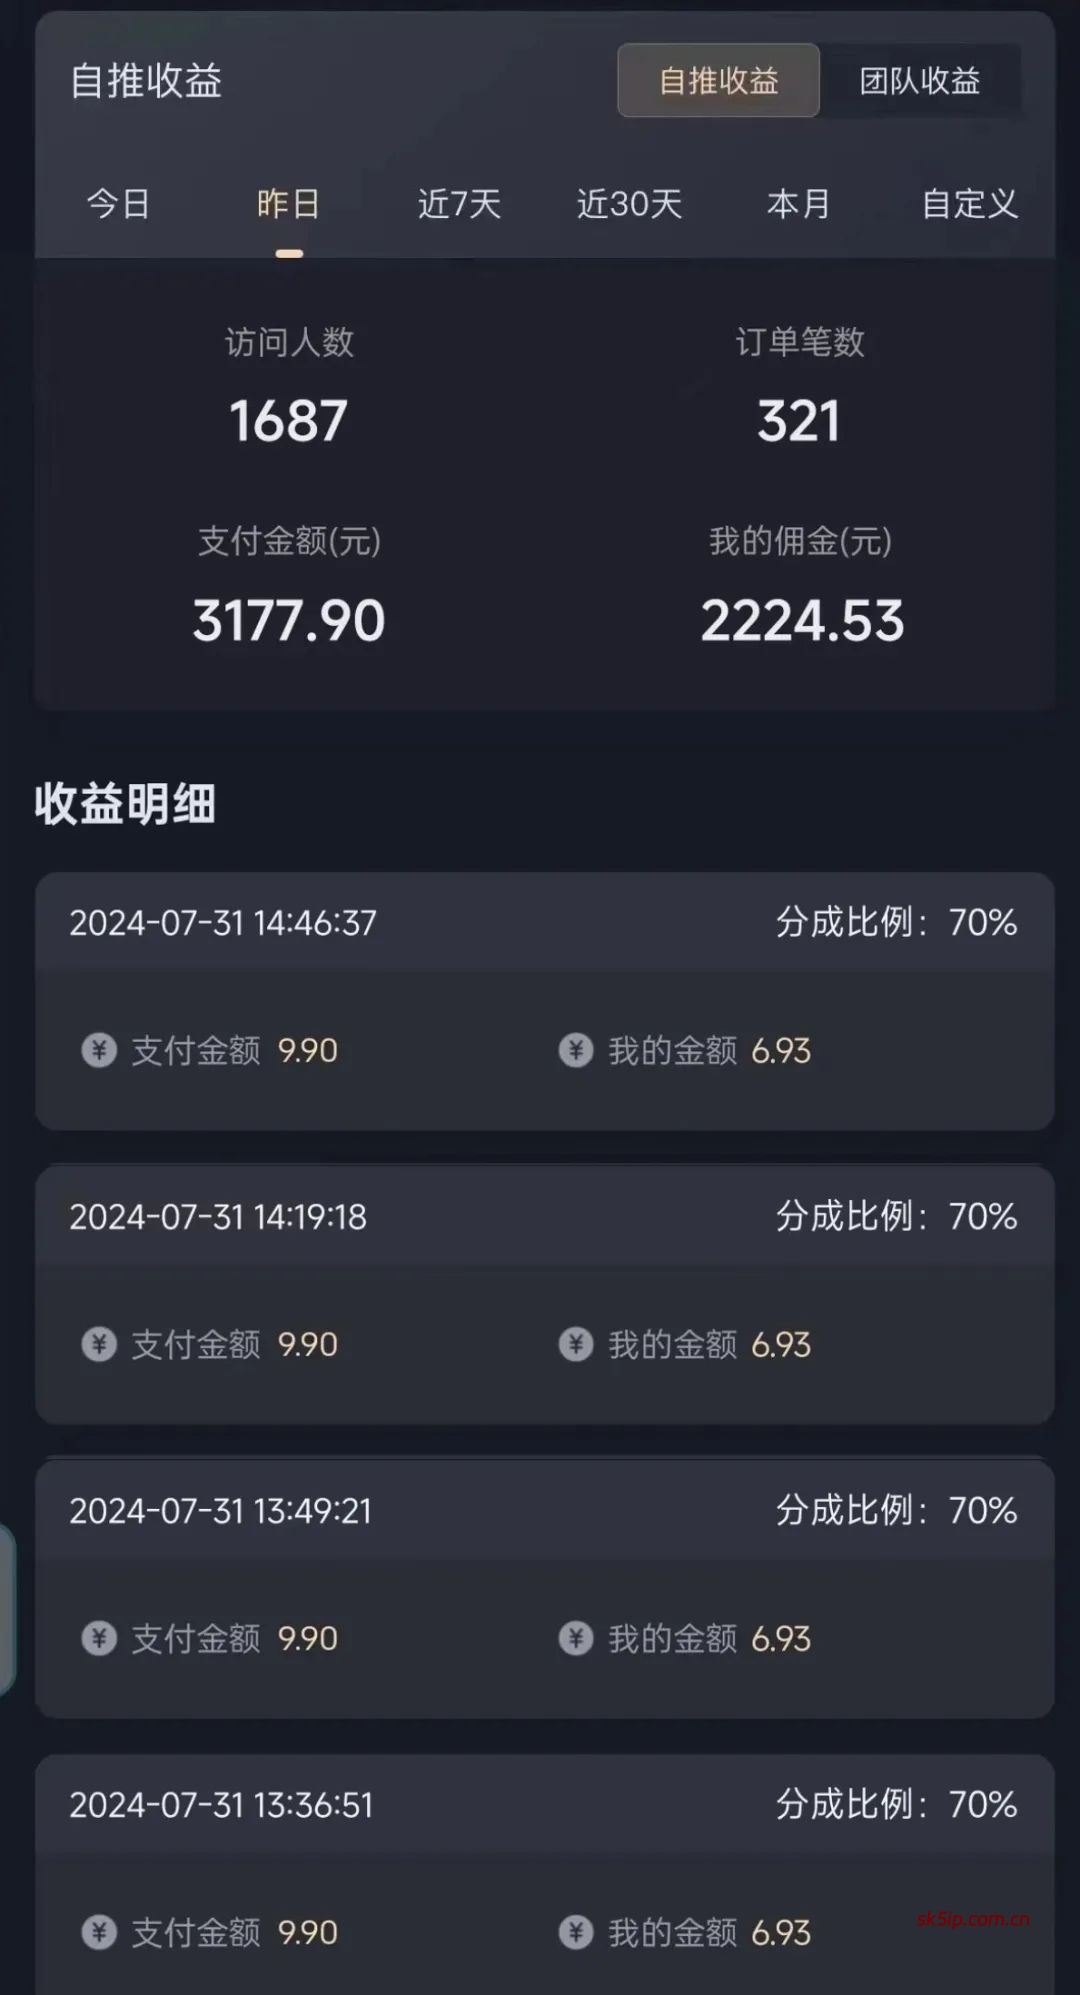Select the 昨日 filter toggle

pyautogui.click(x=286, y=203)
